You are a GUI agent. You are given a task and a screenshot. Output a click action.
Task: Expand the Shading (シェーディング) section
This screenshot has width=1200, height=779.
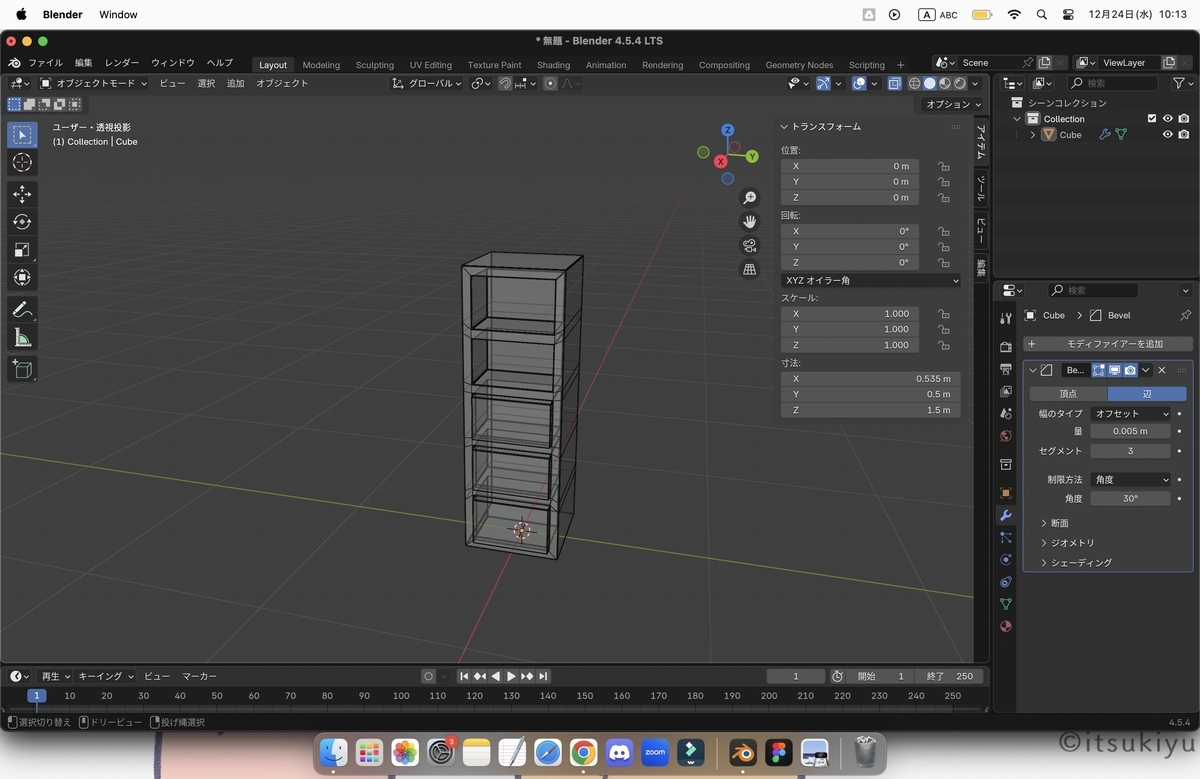coord(1076,563)
